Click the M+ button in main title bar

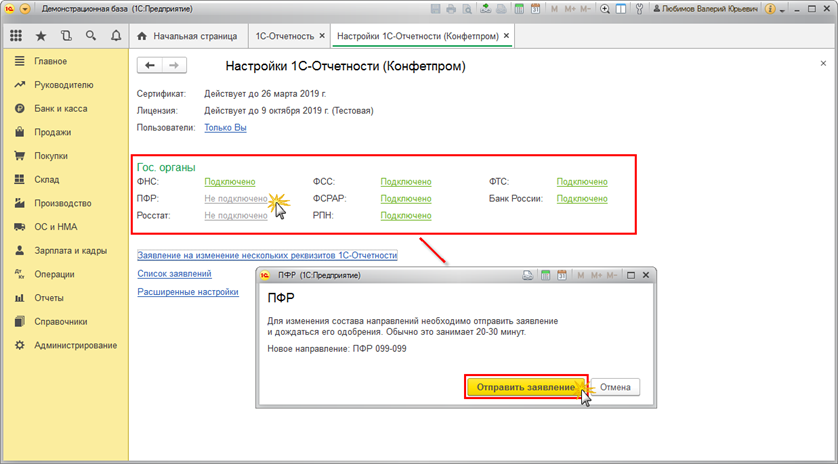[569, 9]
